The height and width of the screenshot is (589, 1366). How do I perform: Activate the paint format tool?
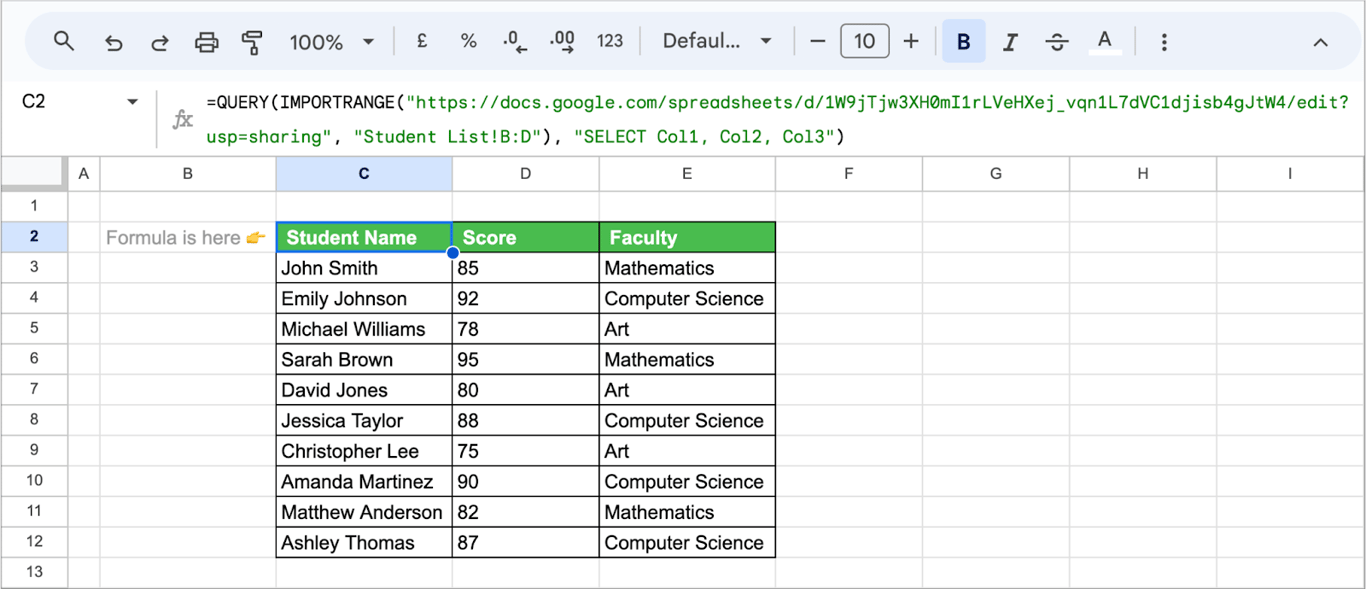(252, 42)
